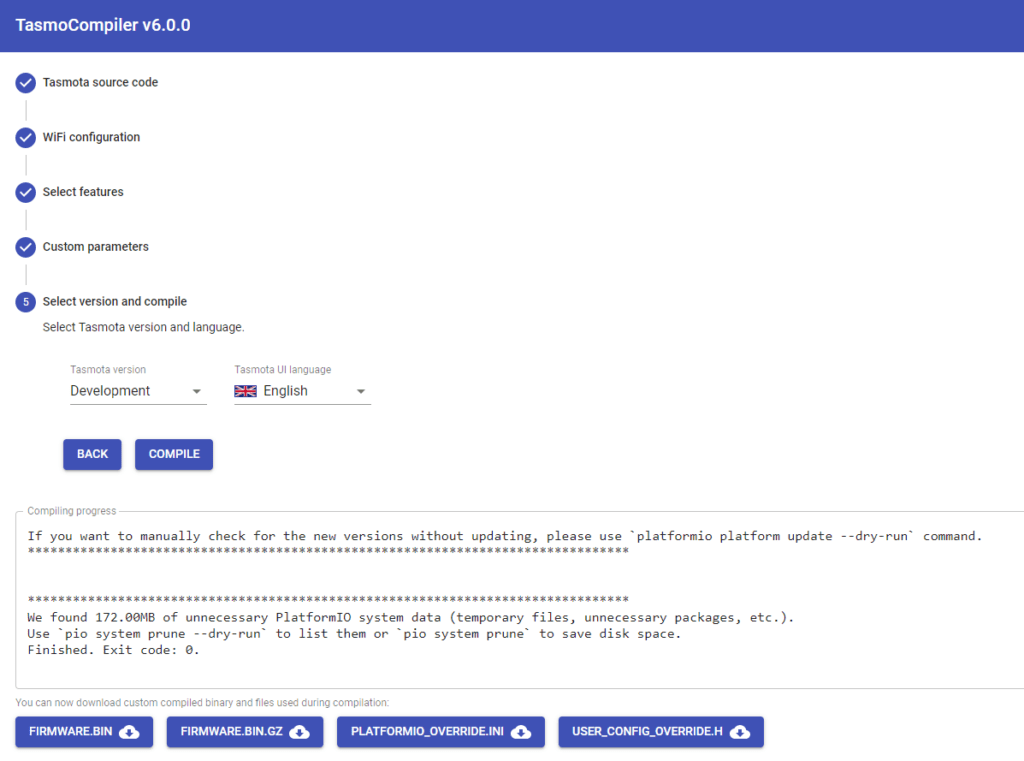Click the British flag icon in language selector
The height and width of the screenshot is (761, 1024).
point(245,390)
